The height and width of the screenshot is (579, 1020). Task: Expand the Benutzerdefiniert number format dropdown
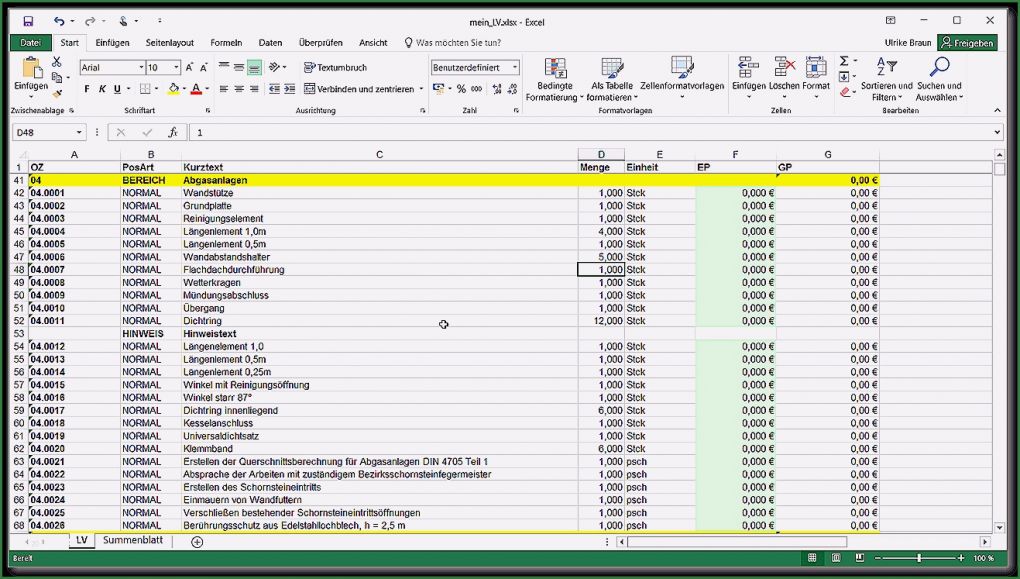tap(515, 68)
